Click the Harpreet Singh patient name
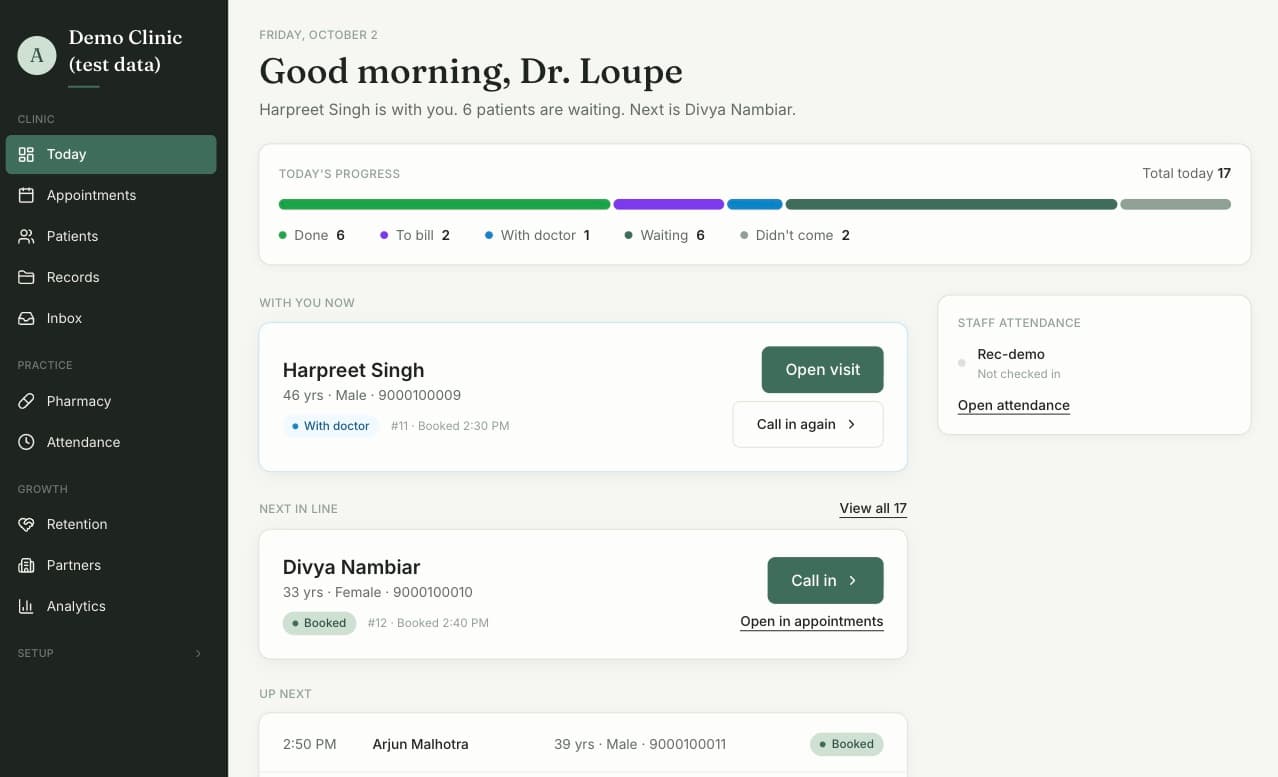This screenshot has height=777, width=1278. click(353, 370)
